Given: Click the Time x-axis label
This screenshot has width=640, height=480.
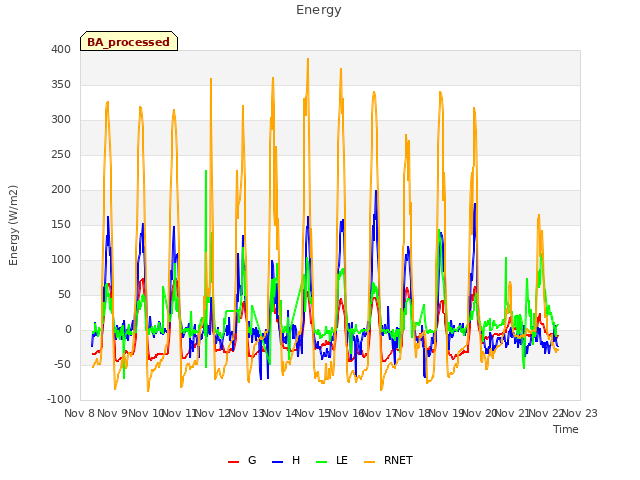Looking at the screenshot, I should pos(566,429).
